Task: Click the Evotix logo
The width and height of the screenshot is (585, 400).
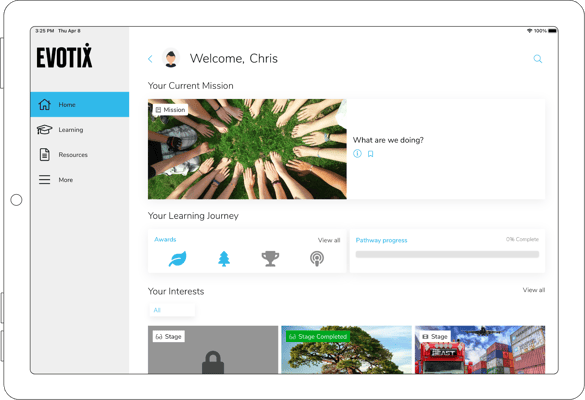Action: click(x=65, y=56)
